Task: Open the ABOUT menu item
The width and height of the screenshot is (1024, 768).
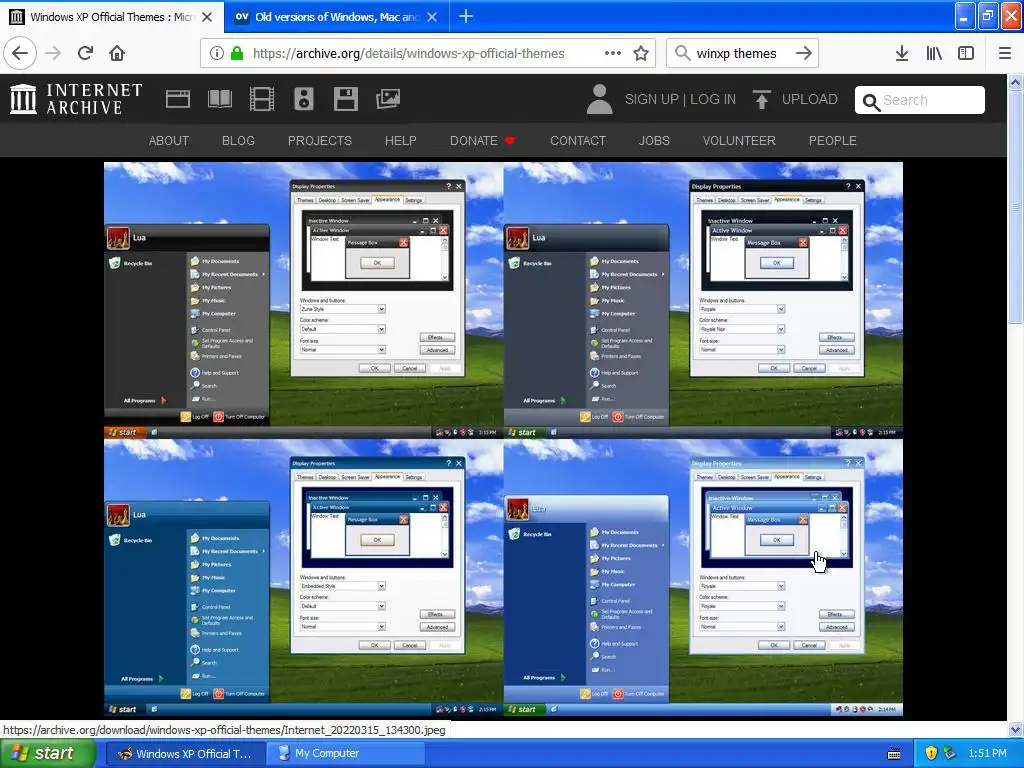Action: pos(168,140)
